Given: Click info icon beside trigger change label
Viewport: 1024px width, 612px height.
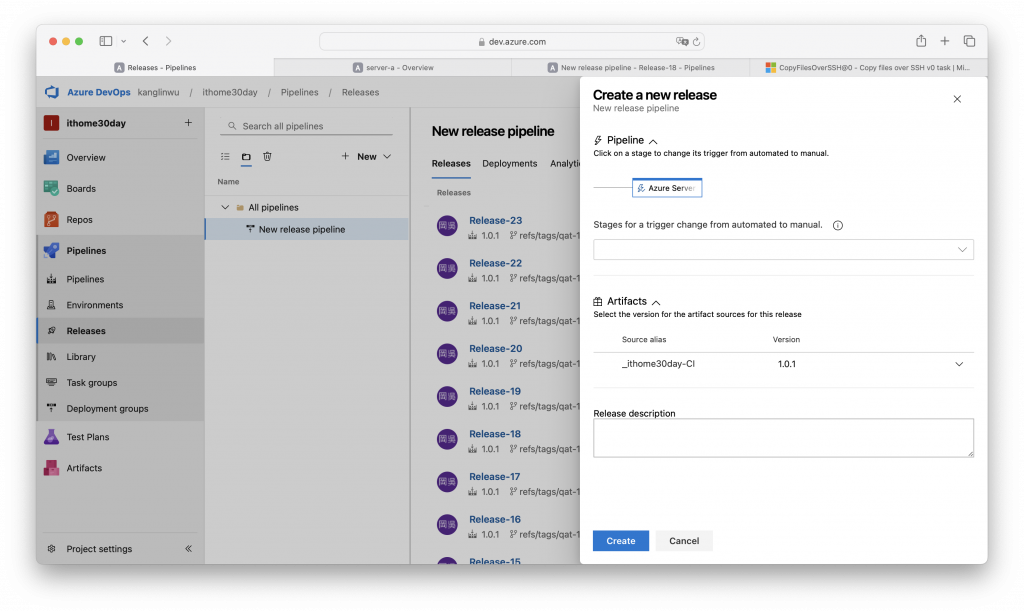Looking at the screenshot, I should point(838,225).
